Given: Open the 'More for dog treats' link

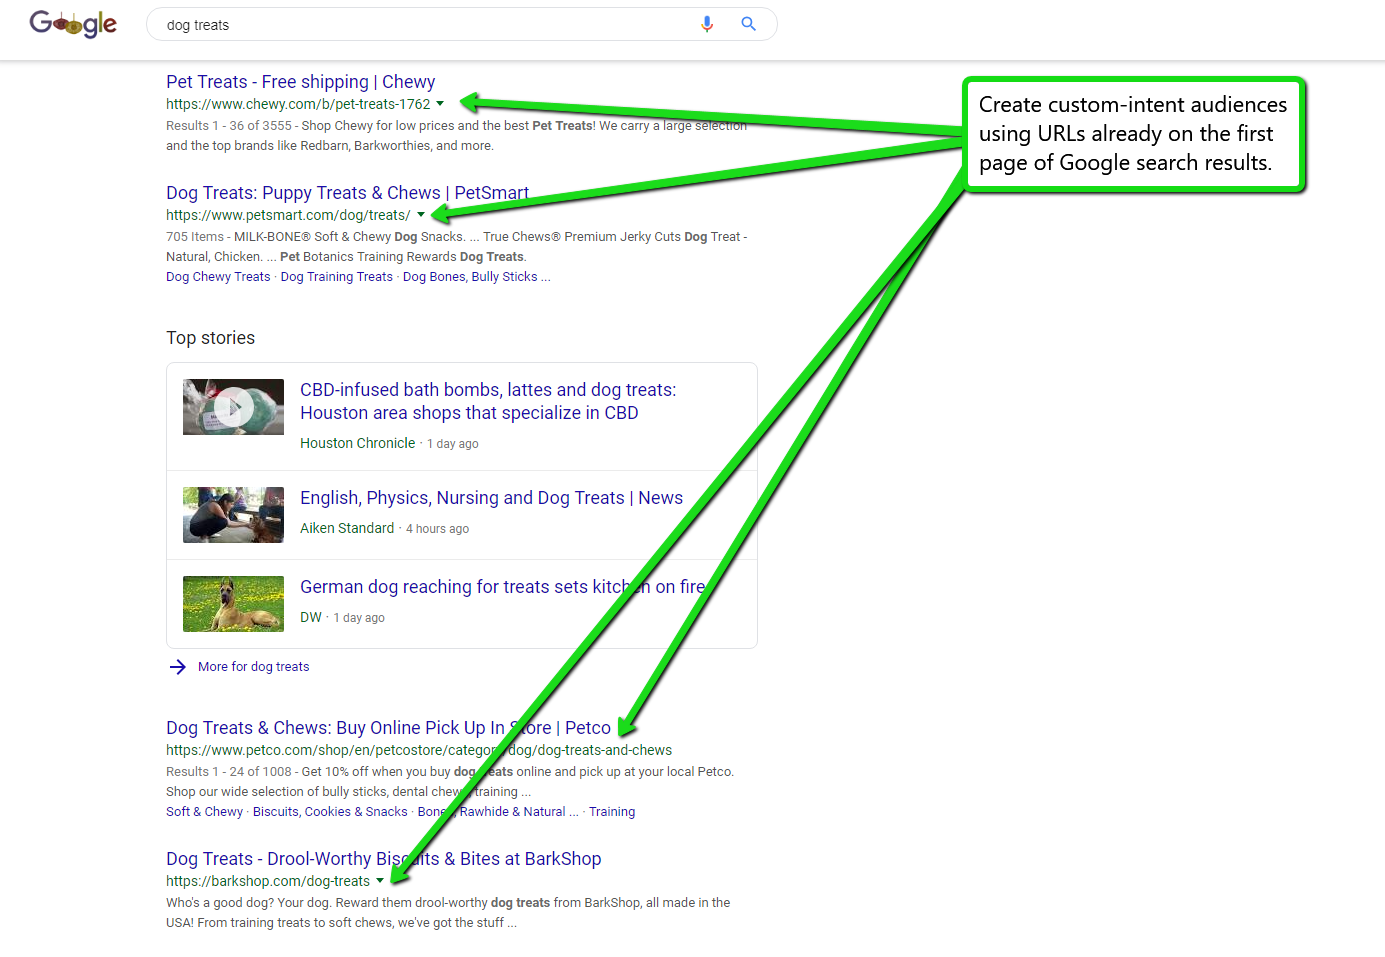Looking at the screenshot, I should pos(253,667).
